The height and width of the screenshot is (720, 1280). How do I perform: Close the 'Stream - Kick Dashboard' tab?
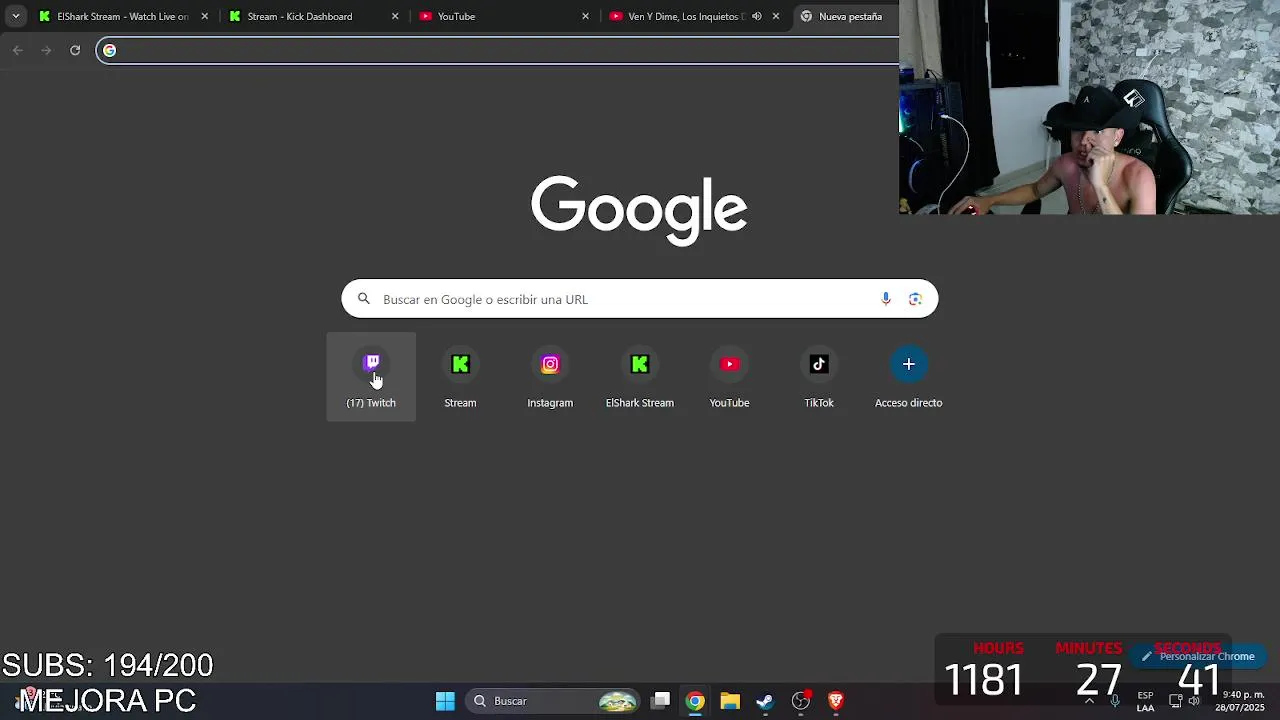(395, 16)
